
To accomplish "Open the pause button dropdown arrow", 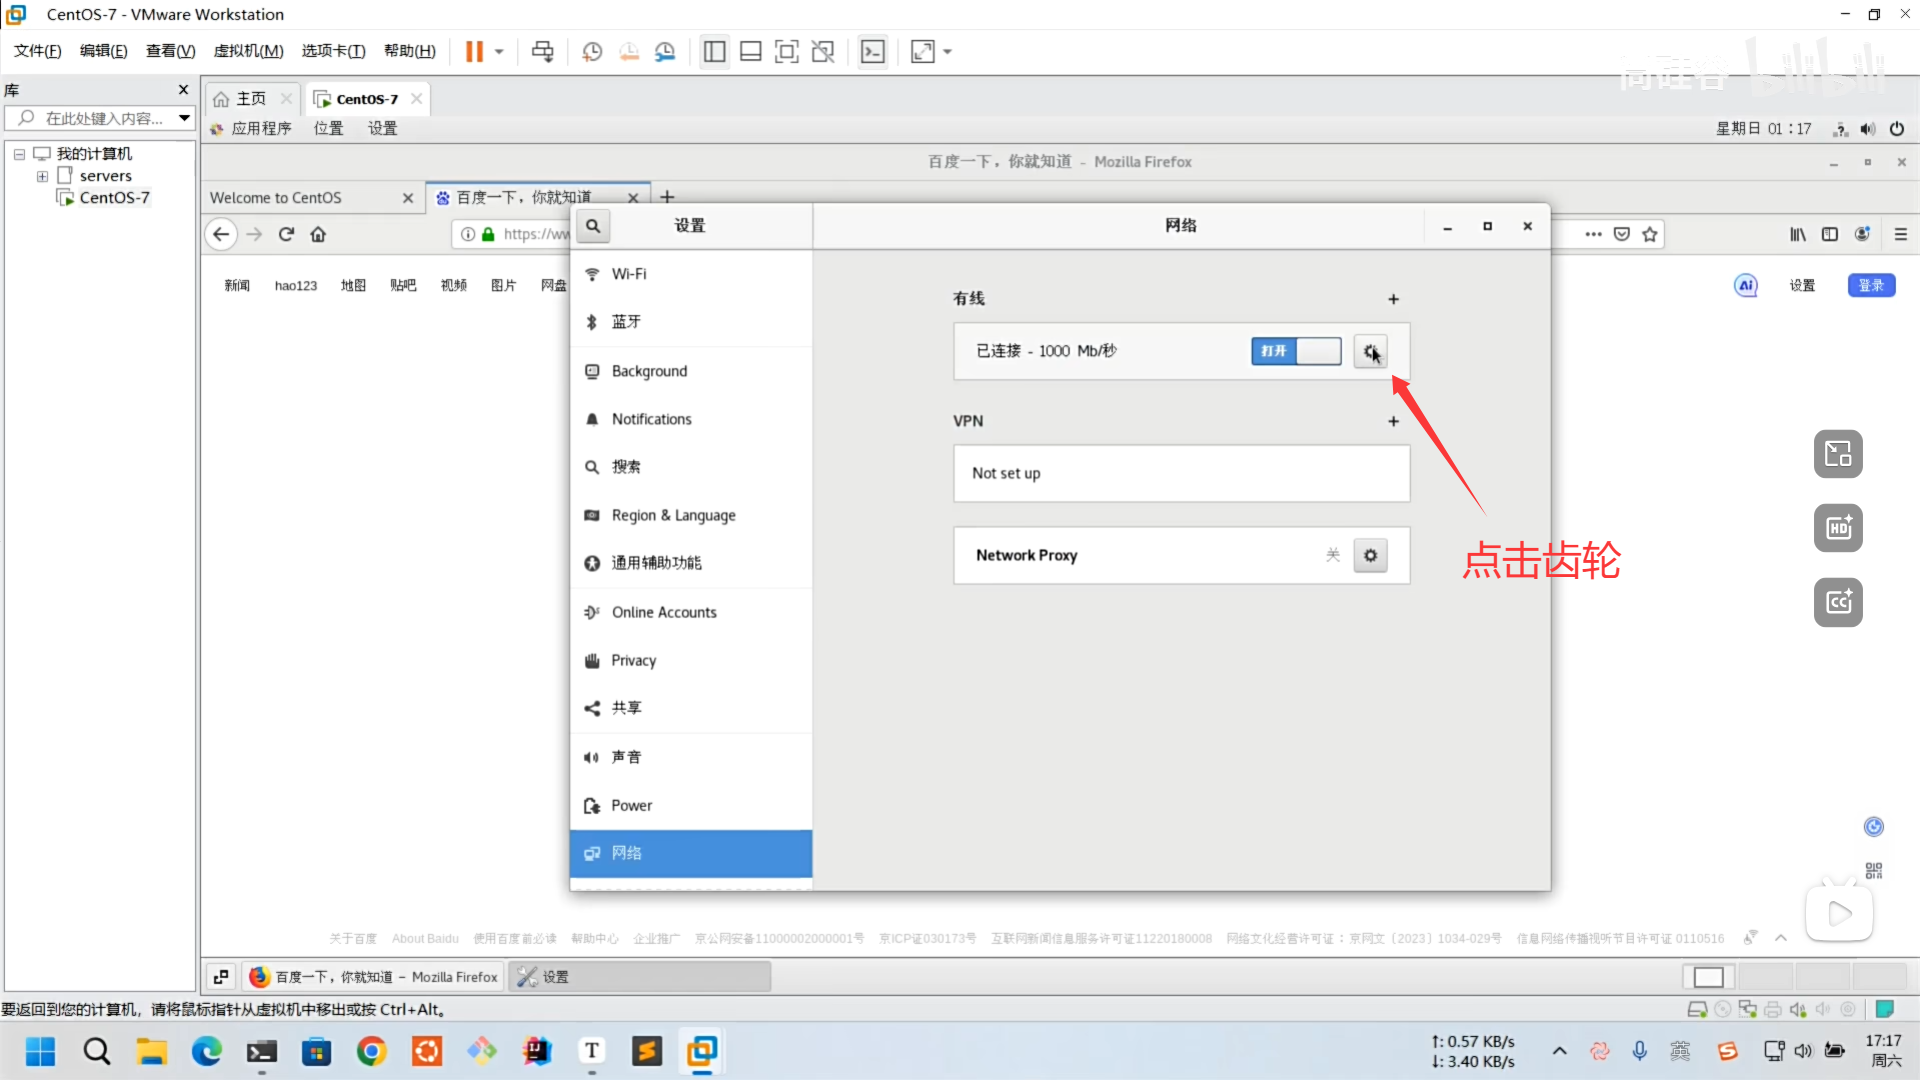I will coord(499,52).
